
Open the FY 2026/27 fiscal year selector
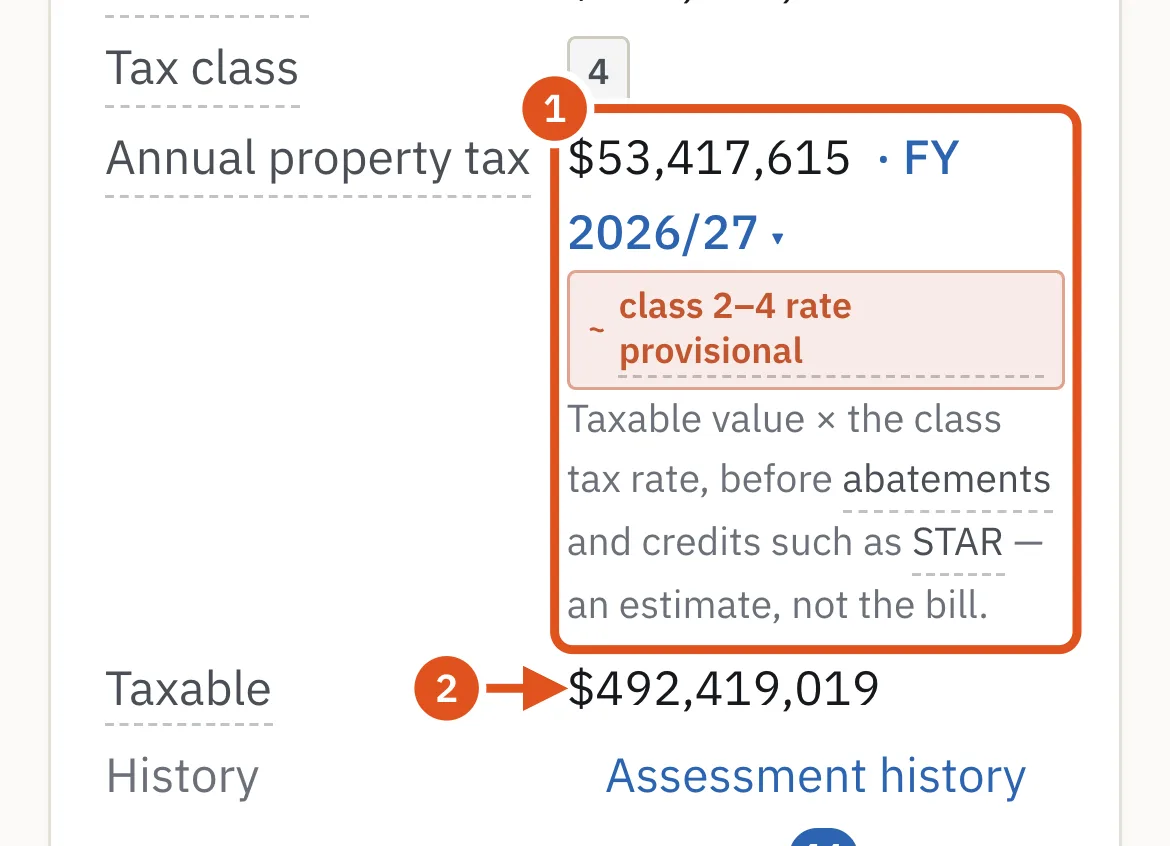[764, 195]
